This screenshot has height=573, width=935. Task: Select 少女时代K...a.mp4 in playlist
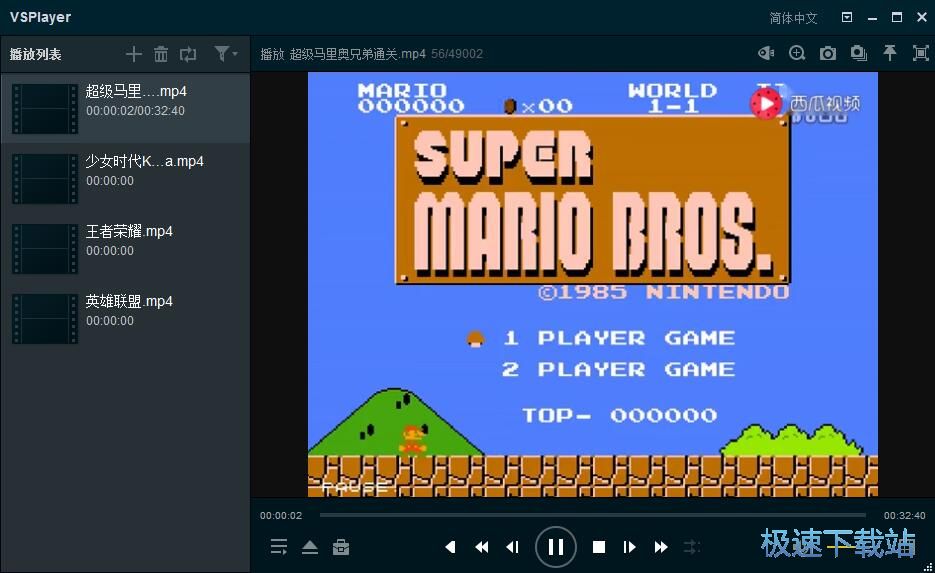[x=125, y=178]
